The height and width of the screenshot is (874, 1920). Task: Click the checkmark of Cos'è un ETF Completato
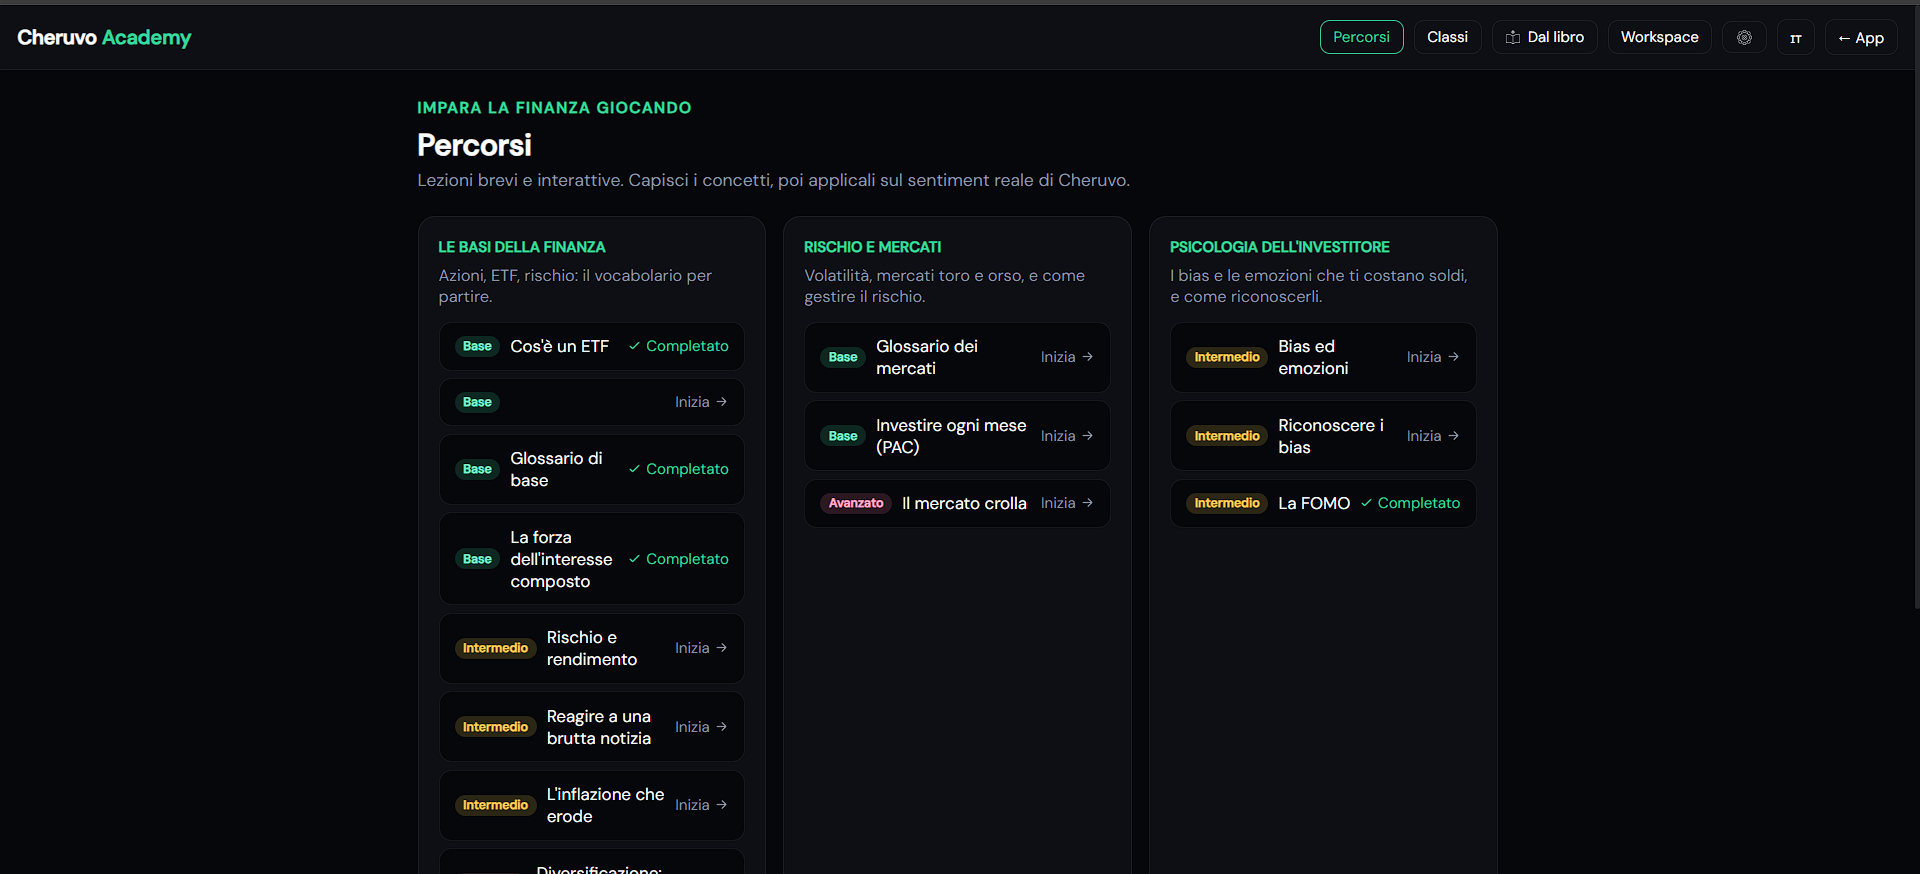point(634,346)
